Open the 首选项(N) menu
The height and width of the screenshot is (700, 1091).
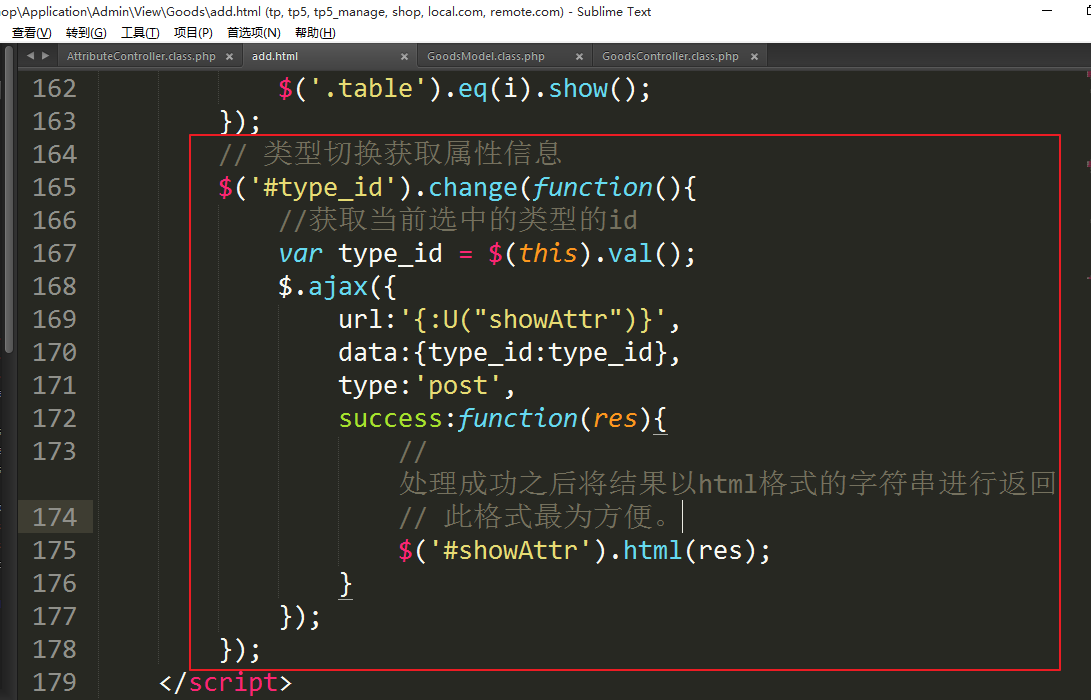[x=254, y=33]
